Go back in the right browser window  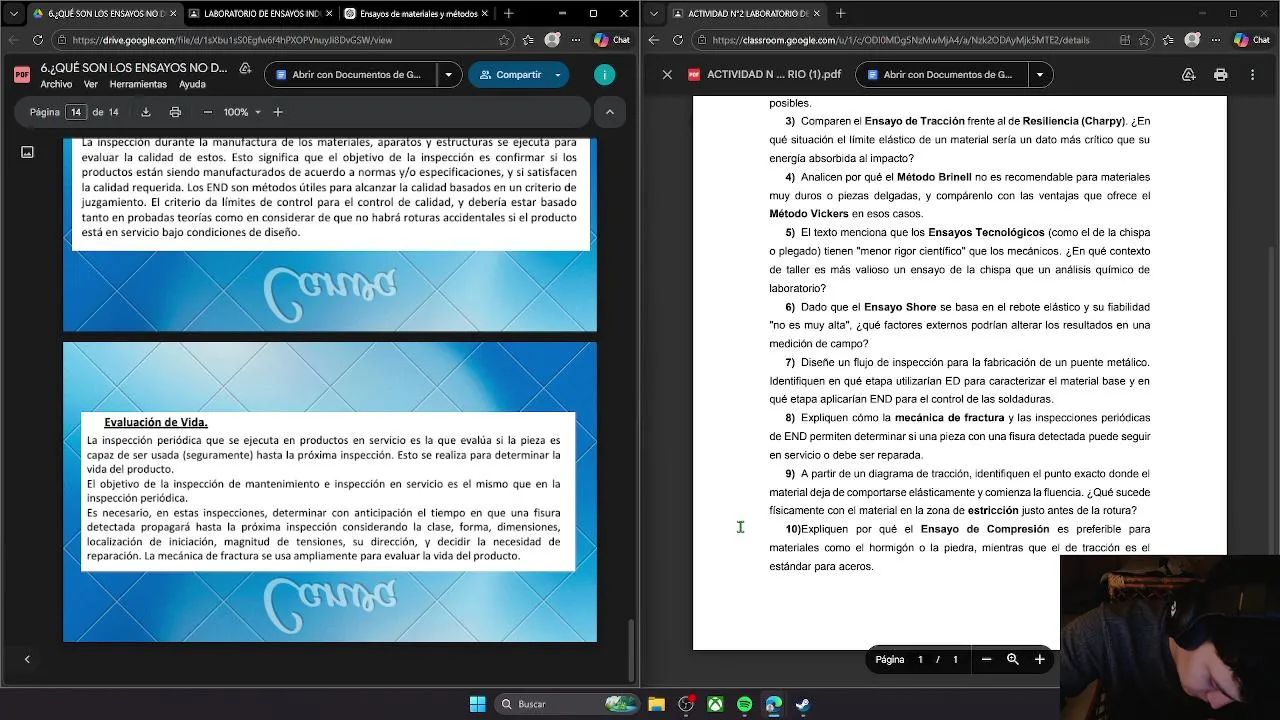pos(654,40)
